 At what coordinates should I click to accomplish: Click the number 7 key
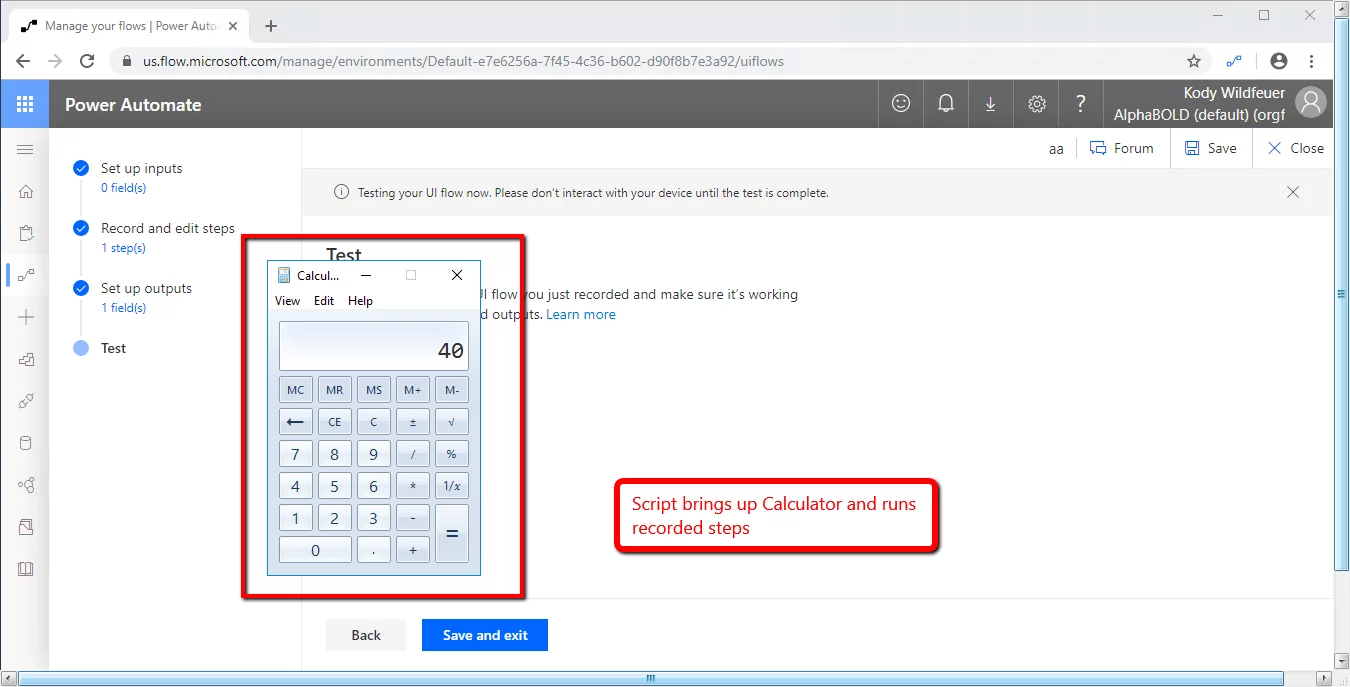click(296, 454)
